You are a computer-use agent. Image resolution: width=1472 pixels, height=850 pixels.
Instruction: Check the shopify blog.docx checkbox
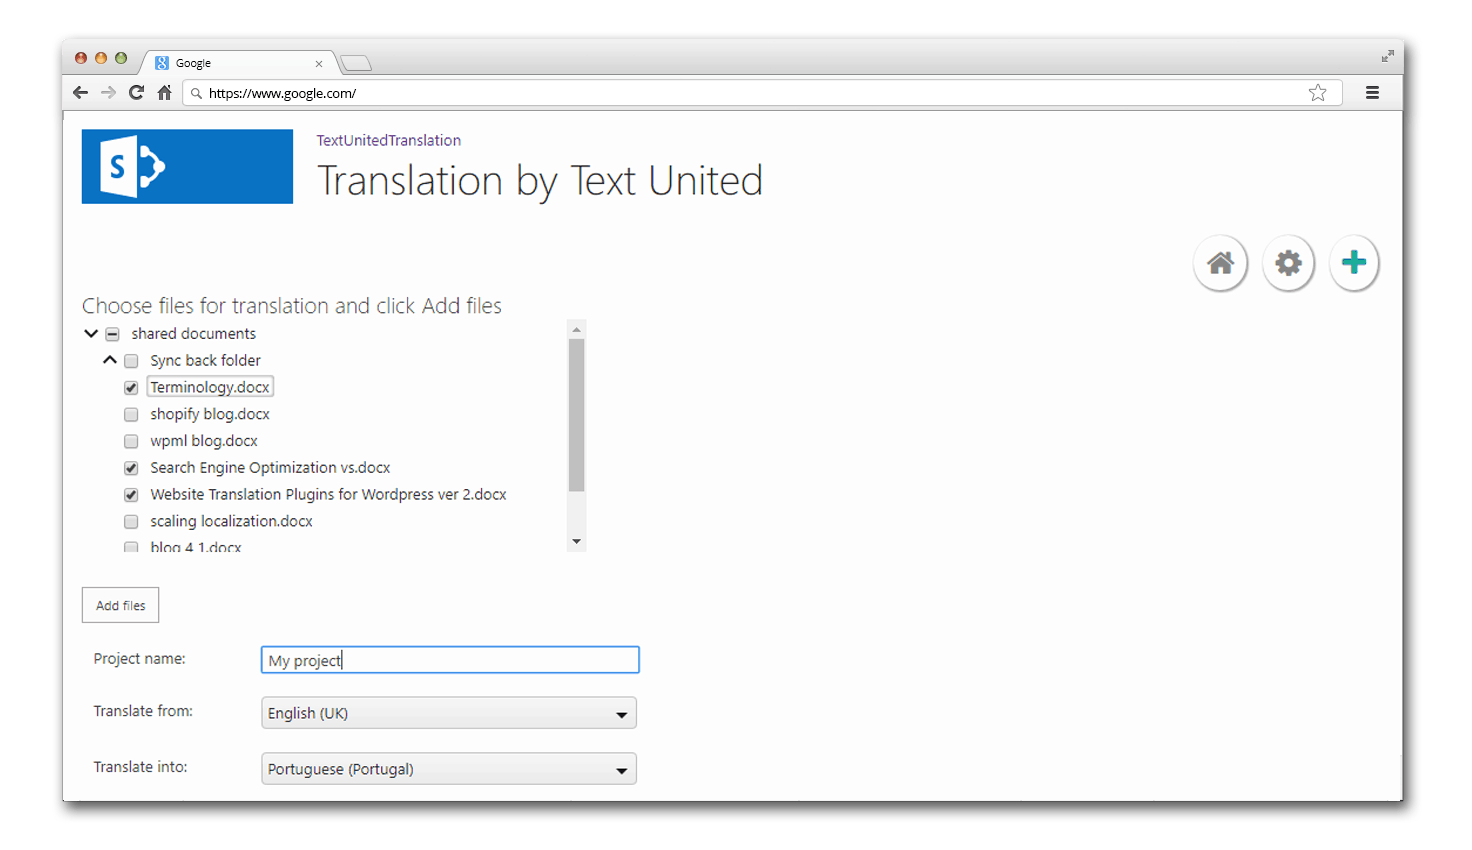(x=131, y=414)
